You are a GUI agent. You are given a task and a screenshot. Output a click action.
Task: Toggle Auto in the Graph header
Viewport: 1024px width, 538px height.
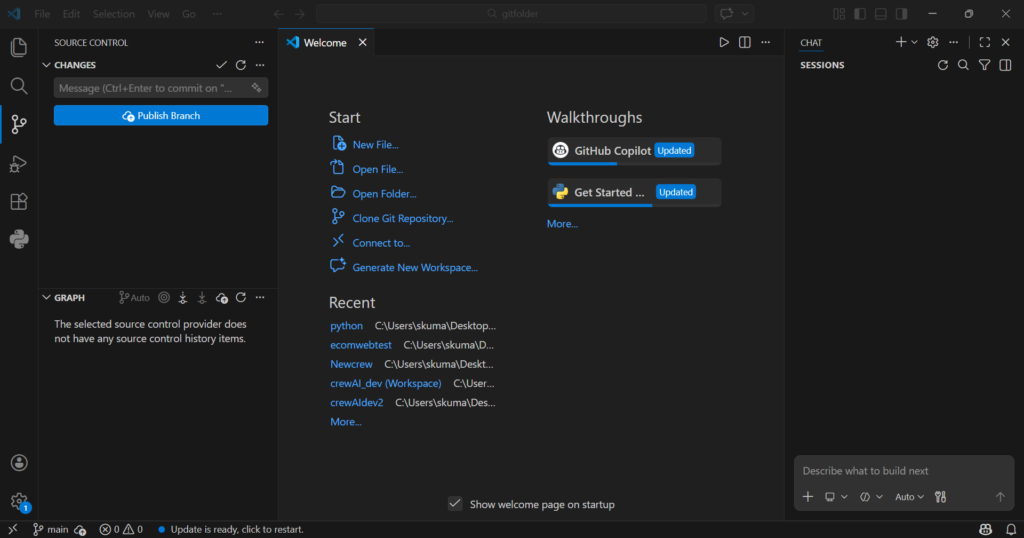click(134, 298)
